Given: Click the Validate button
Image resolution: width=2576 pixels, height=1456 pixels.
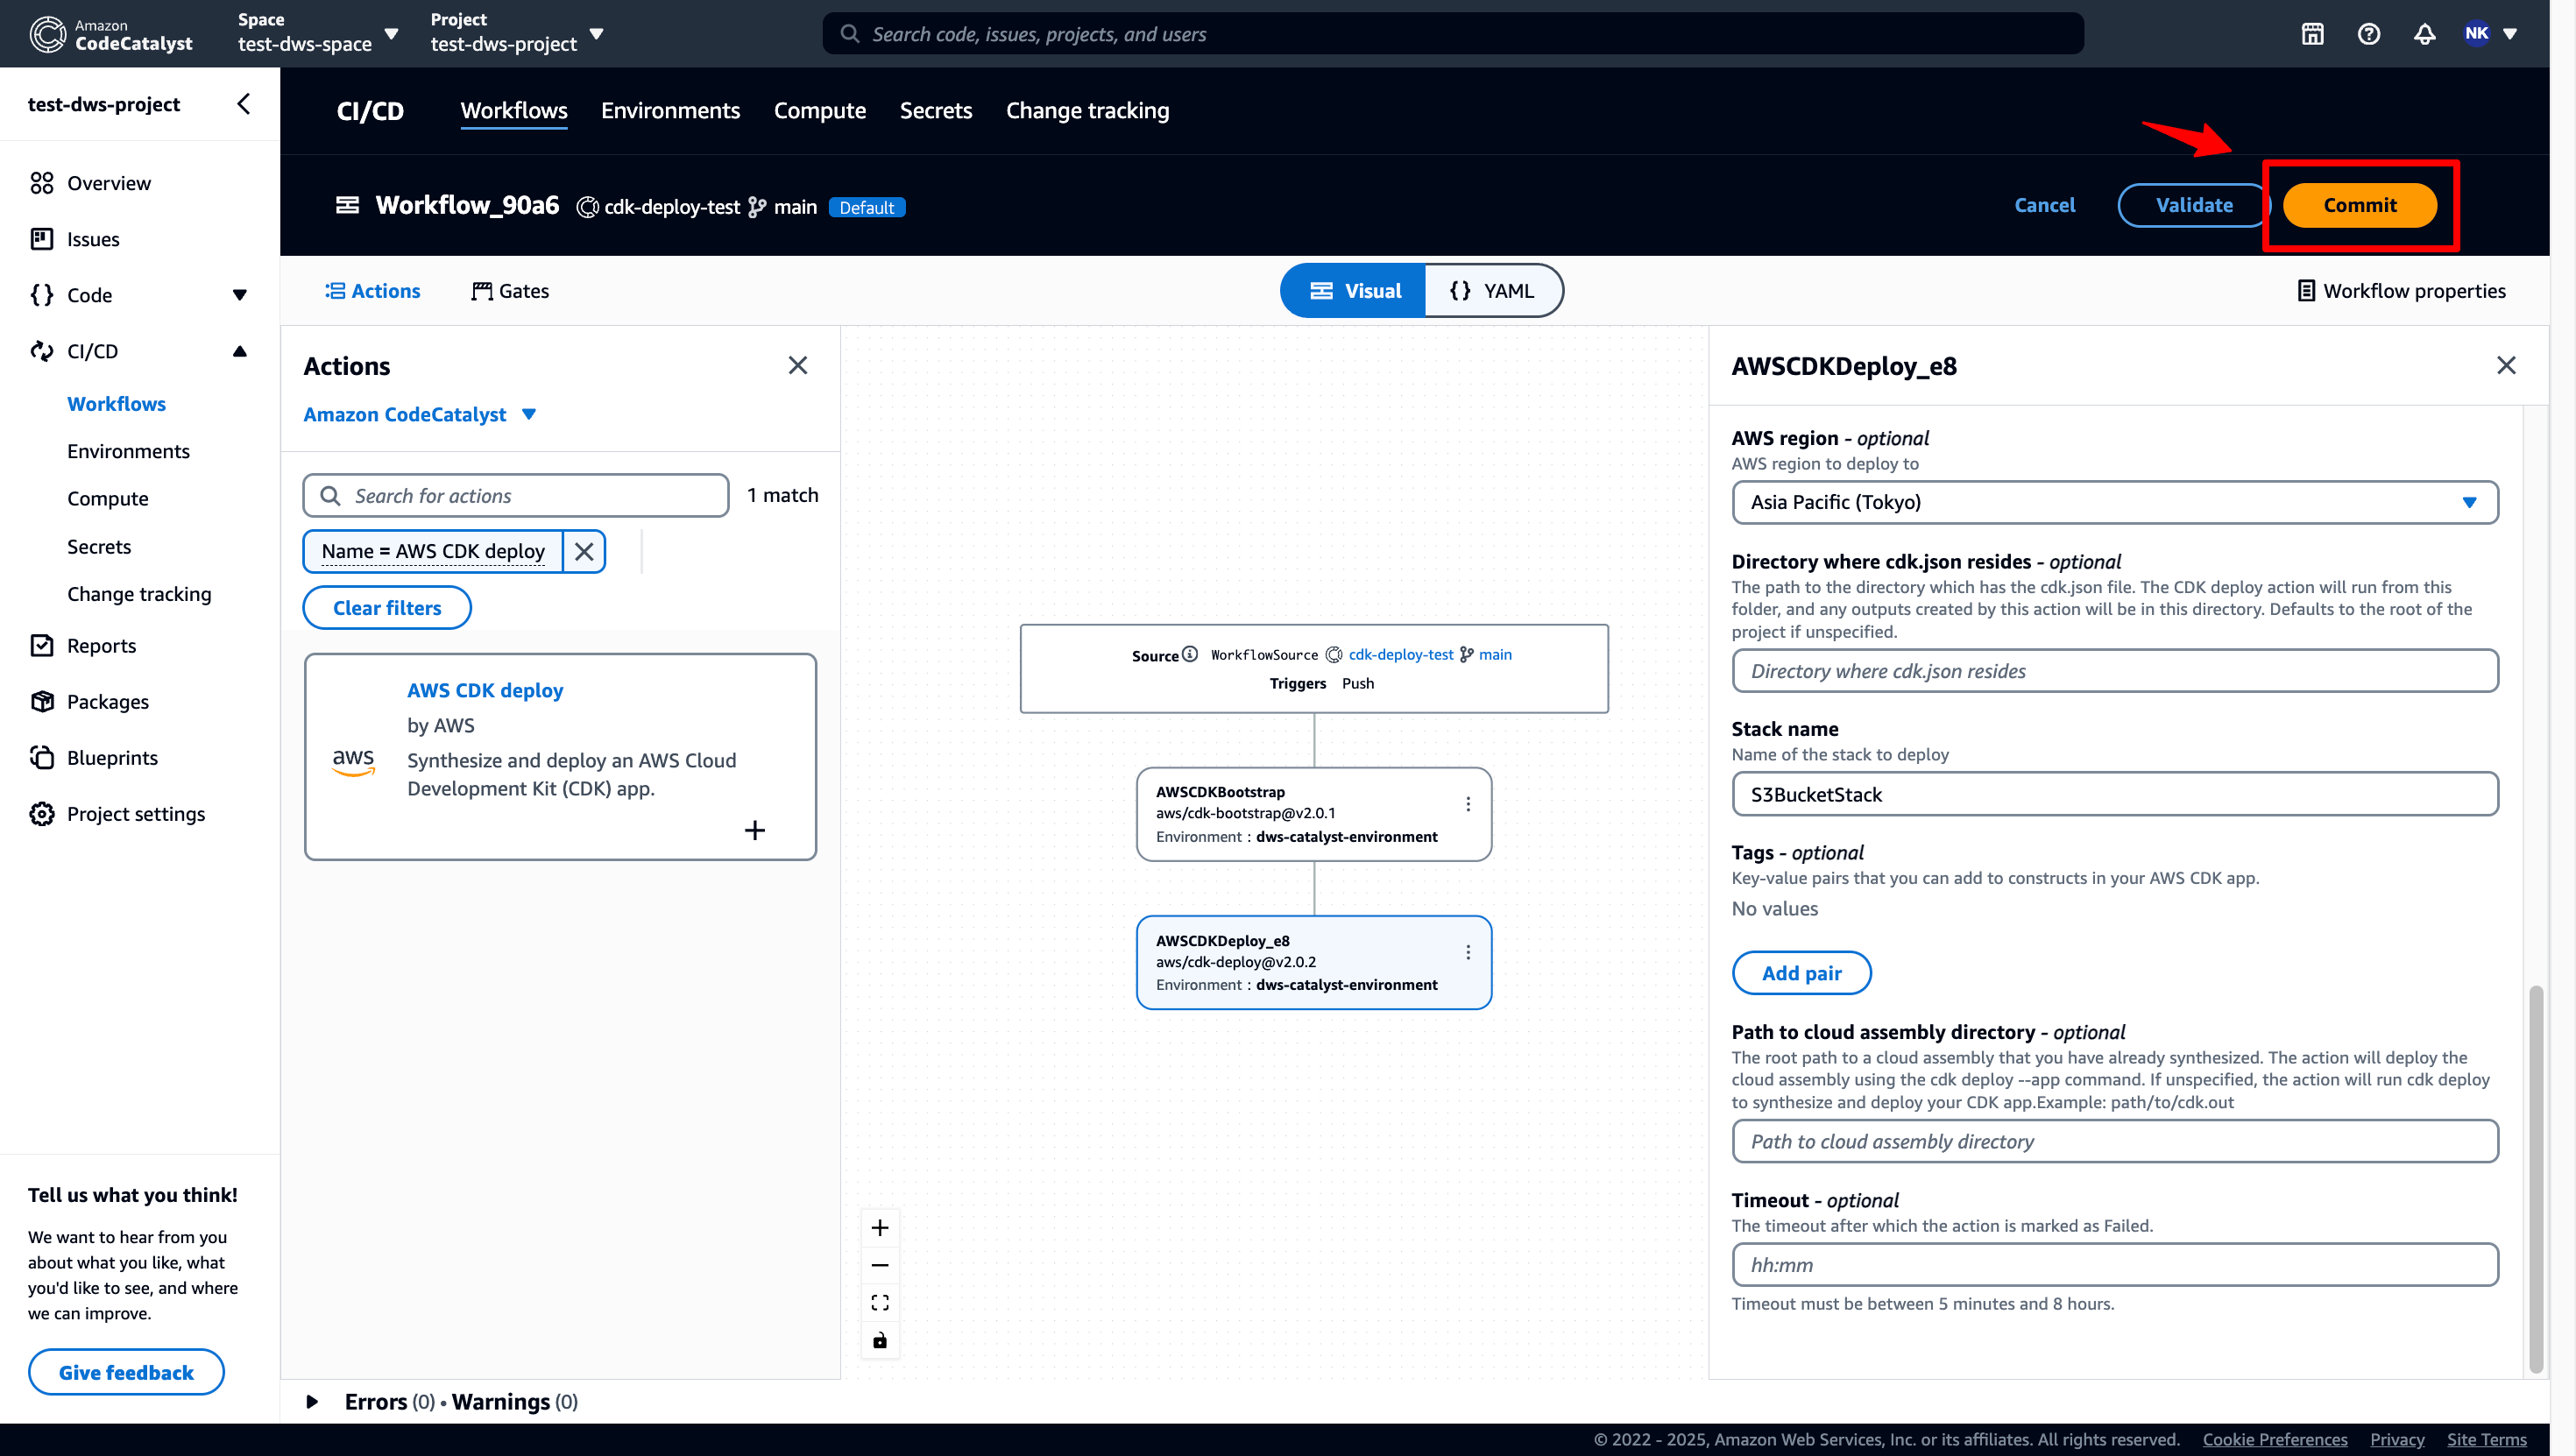Looking at the screenshot, I should (x=2194, y=205).
